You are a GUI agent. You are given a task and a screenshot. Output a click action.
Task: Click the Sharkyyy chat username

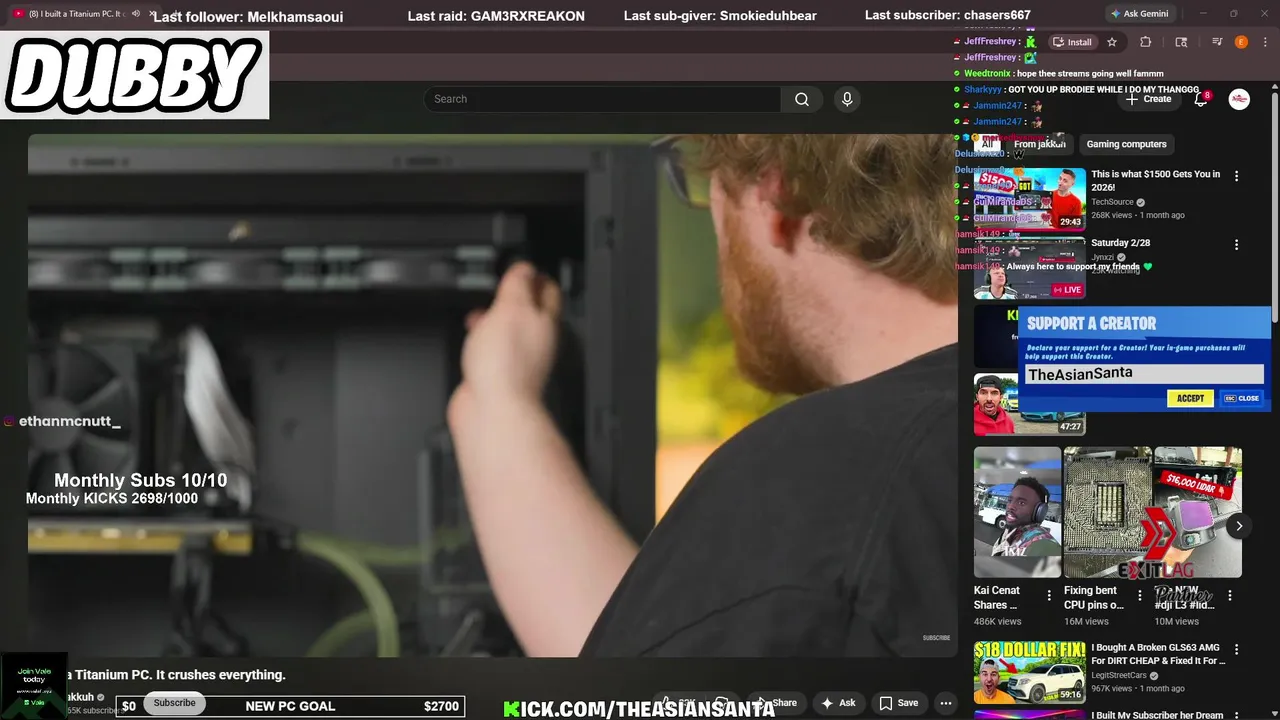click(983, 89)
